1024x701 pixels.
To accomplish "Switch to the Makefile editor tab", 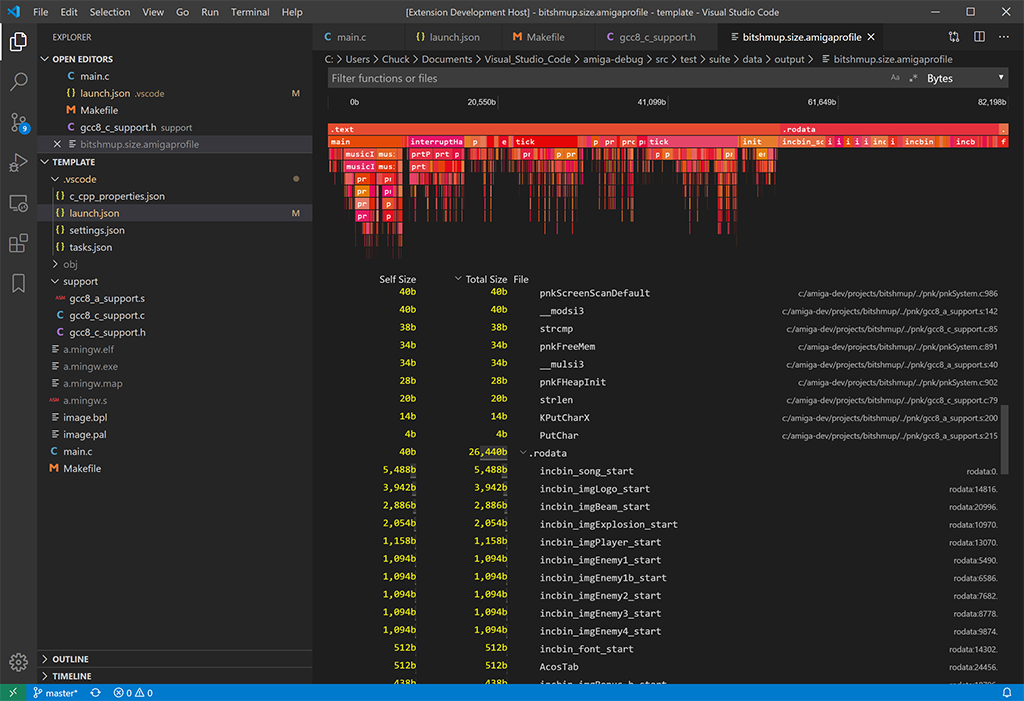I will [x=539, y=37].
